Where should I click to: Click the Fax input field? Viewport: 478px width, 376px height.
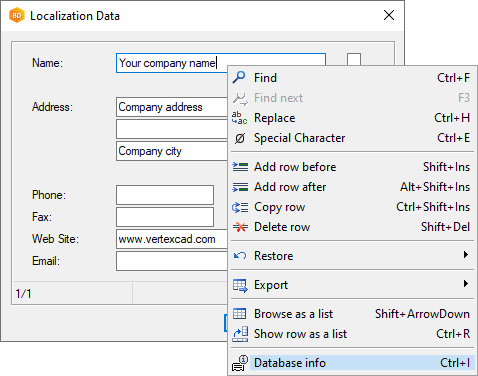coord(165,217)
